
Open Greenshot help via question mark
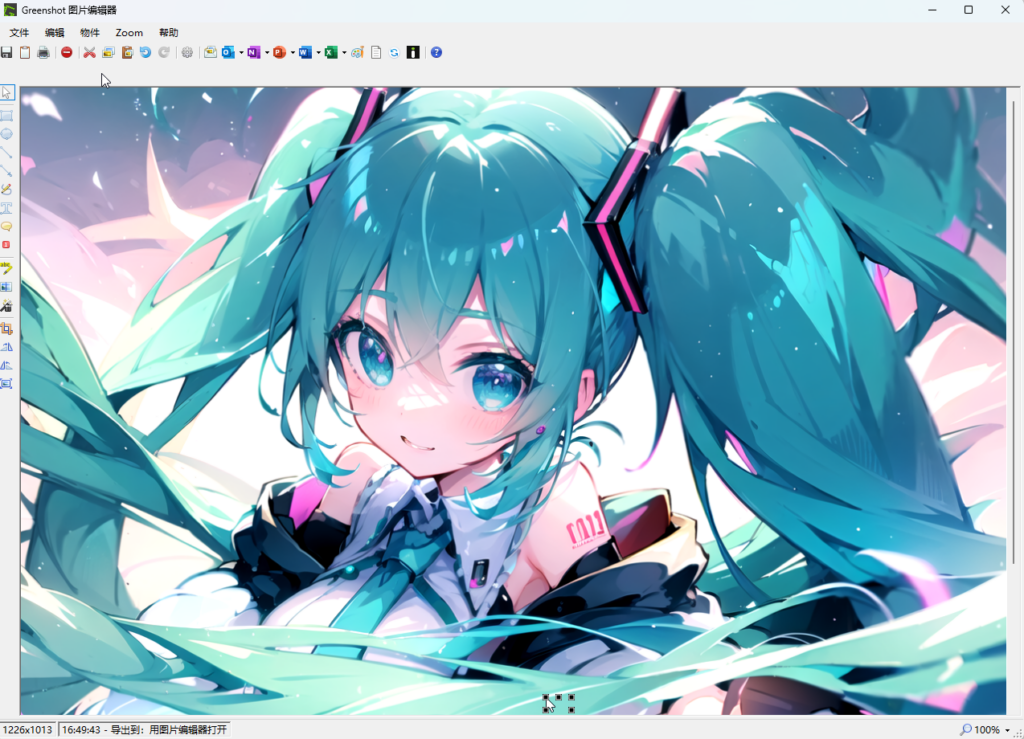(436, 52)
